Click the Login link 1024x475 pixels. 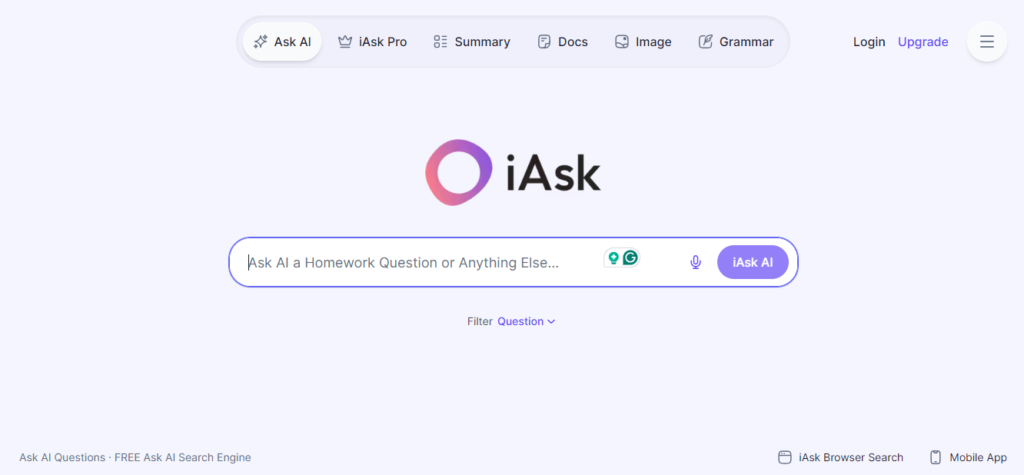[869, 42]
